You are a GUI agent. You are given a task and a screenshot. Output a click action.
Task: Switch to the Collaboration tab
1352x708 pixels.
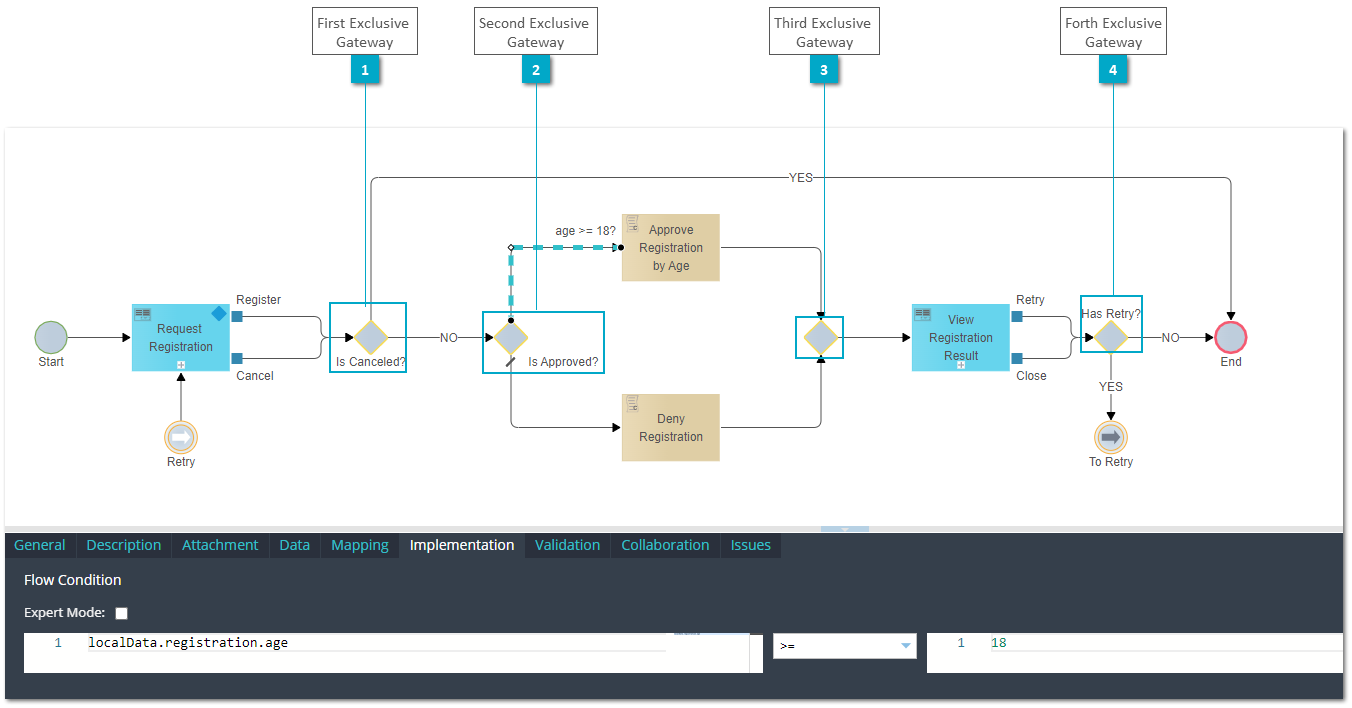pyautogui.click(x=665, y=545)
